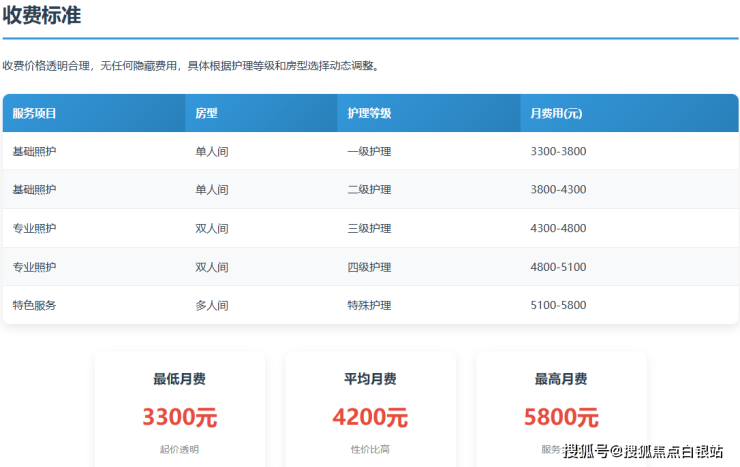The image size is (740, 467).
Task: Select the 一级护理 table cell
Action: click(369, 151)
